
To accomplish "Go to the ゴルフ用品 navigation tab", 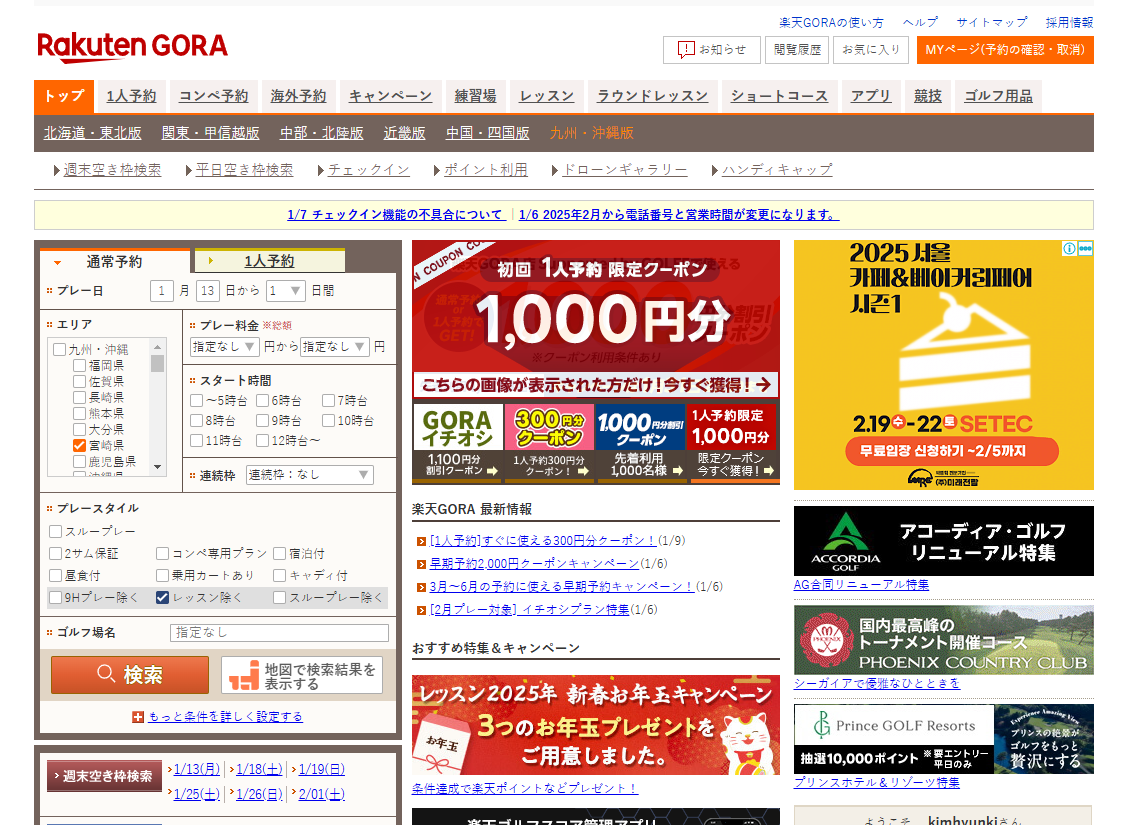I will 998,96.
